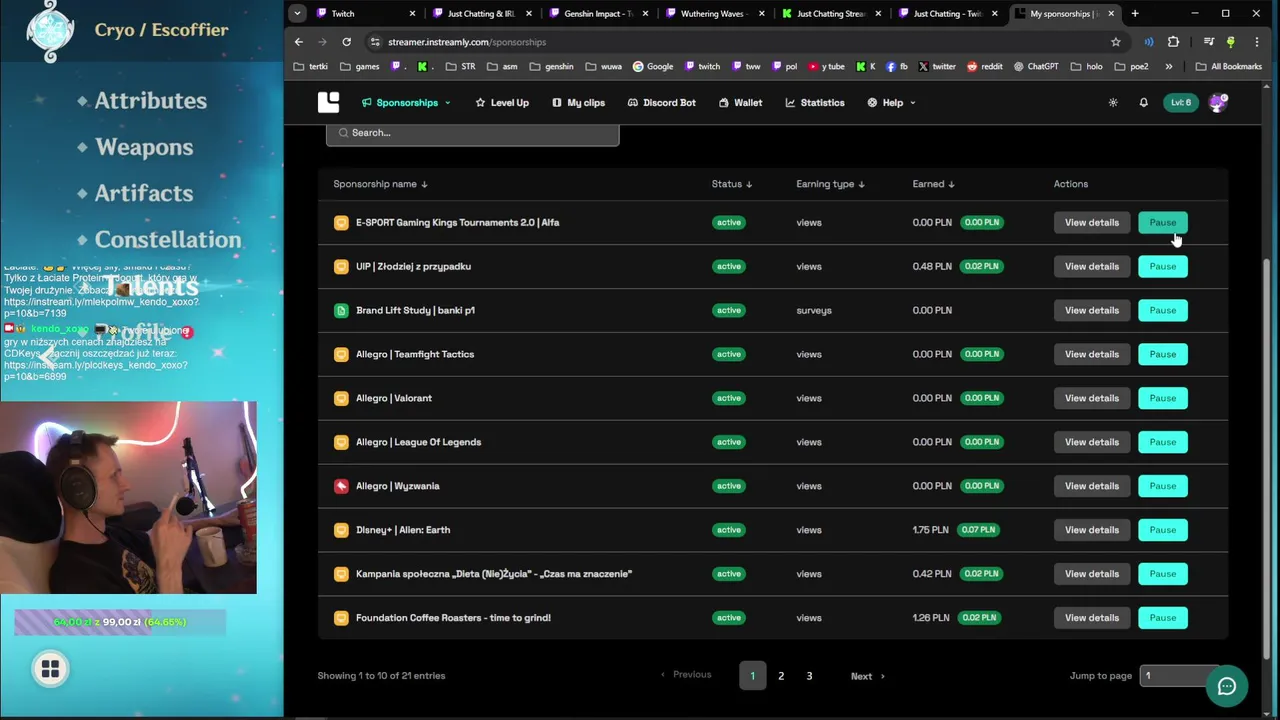Click the red icon of Allegro Wyzwania
Screen dimensions: 1280x720
click(x=341, y=486)
